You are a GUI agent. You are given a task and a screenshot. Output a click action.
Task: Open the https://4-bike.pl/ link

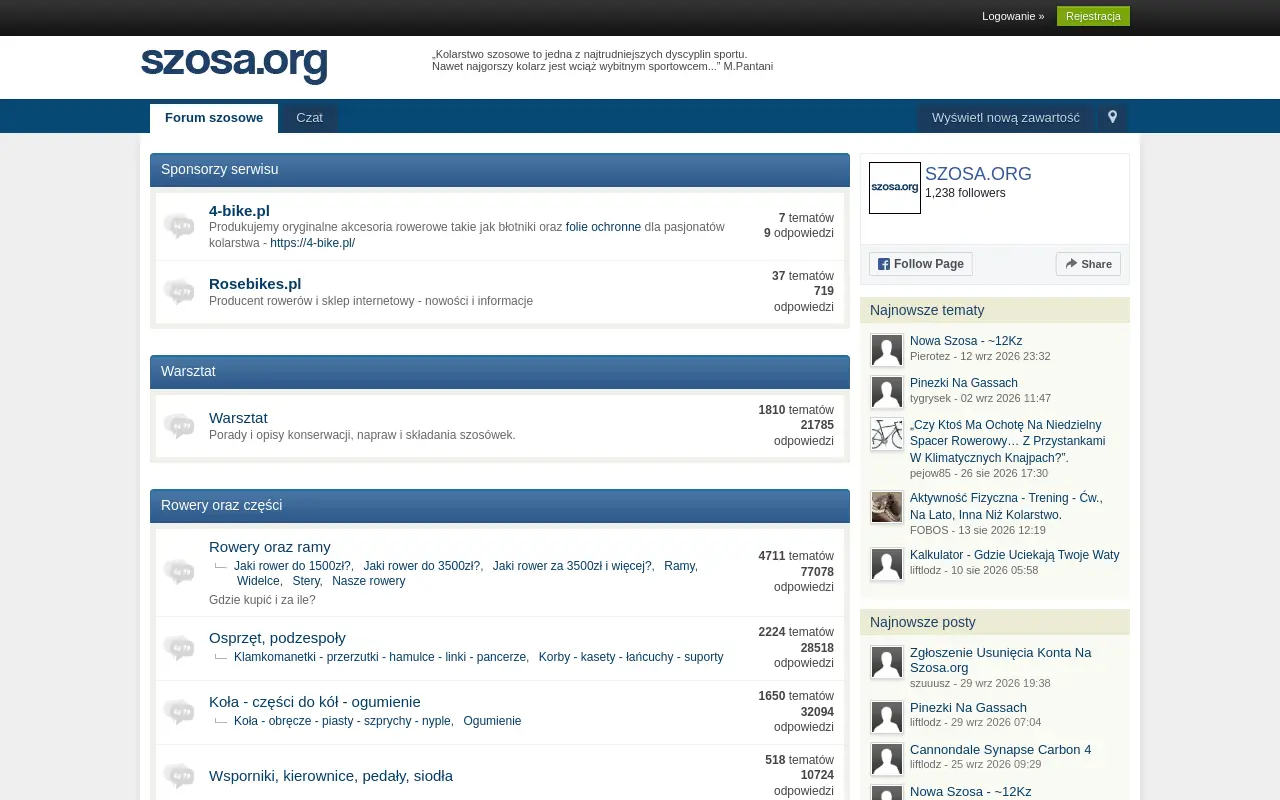tap(312, 243)
